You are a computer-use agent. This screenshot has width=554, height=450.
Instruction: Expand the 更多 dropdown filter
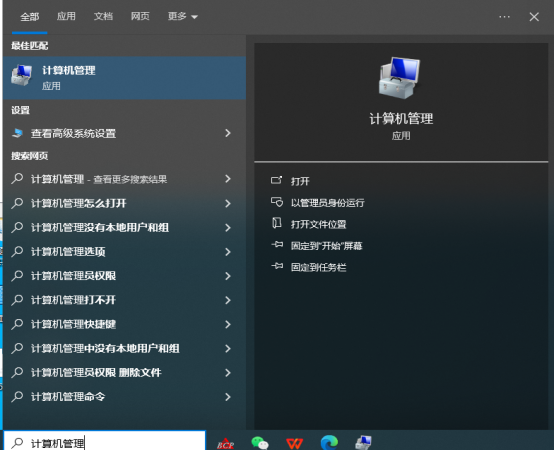coord(183,16)
